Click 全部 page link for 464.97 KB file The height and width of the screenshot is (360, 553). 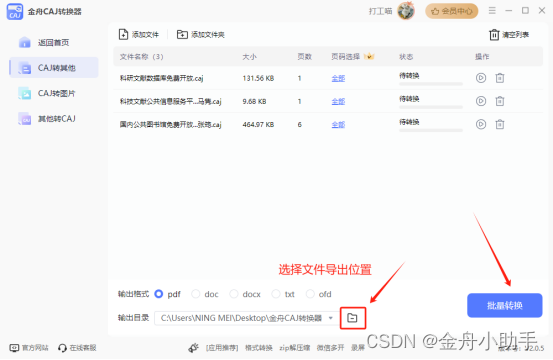click(x=338, y=124)
